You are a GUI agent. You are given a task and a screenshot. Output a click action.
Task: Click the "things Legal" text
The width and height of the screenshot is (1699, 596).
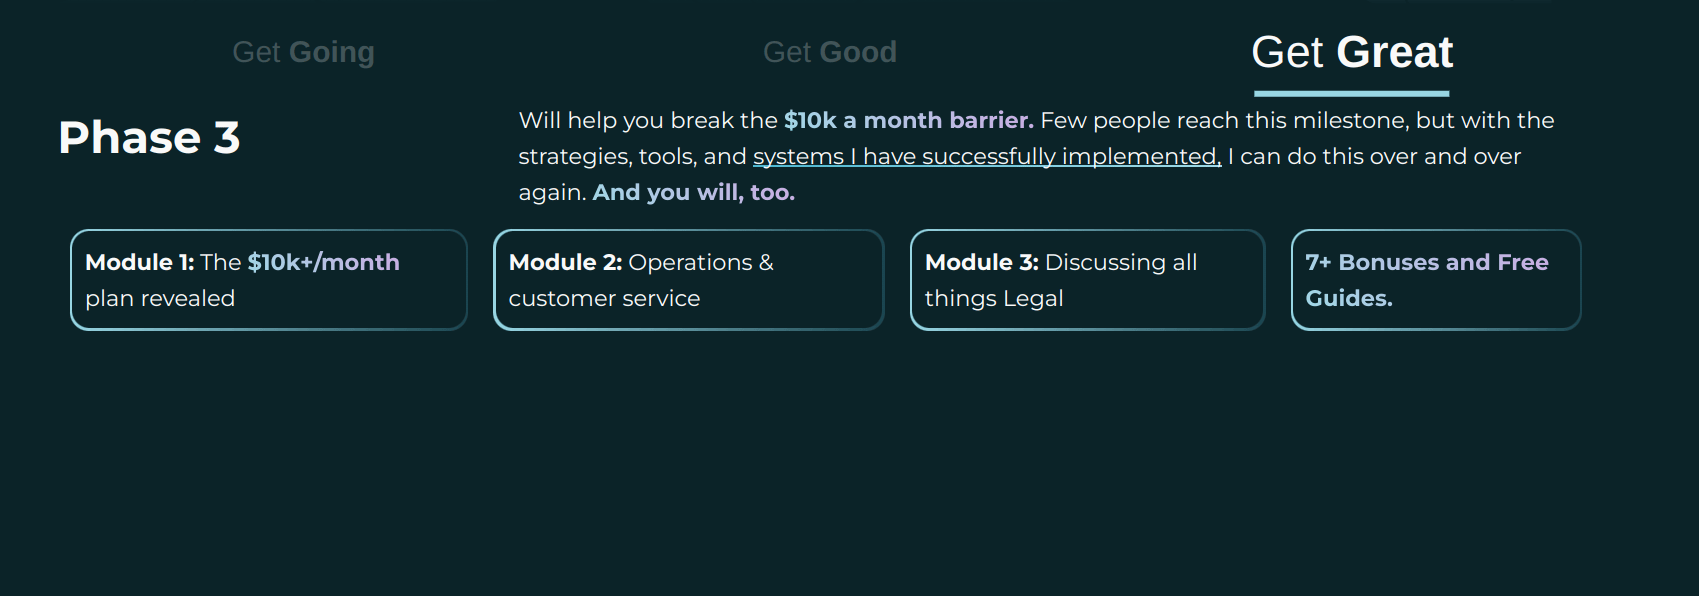pos(993,298)
